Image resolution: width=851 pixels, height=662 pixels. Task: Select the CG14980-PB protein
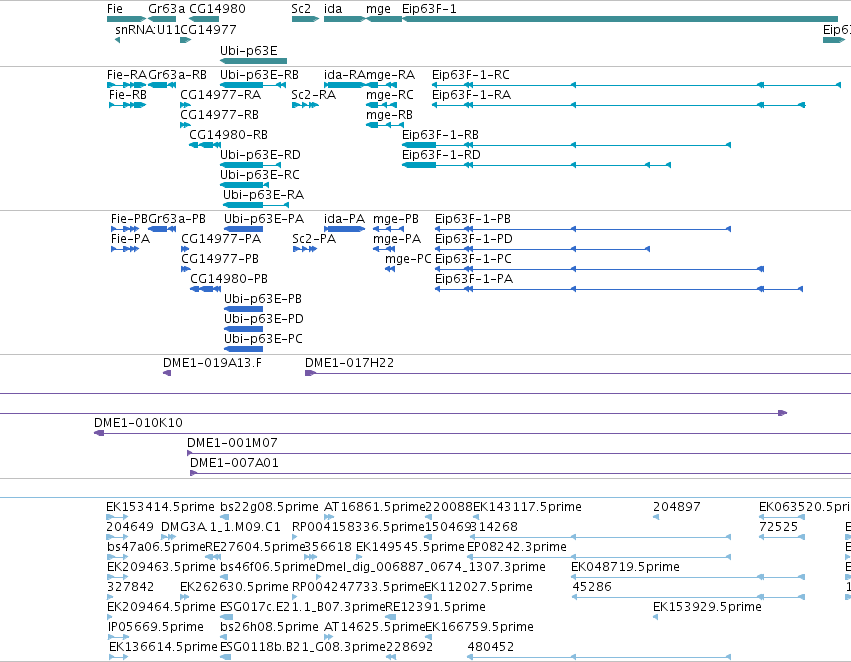(205, 289)
